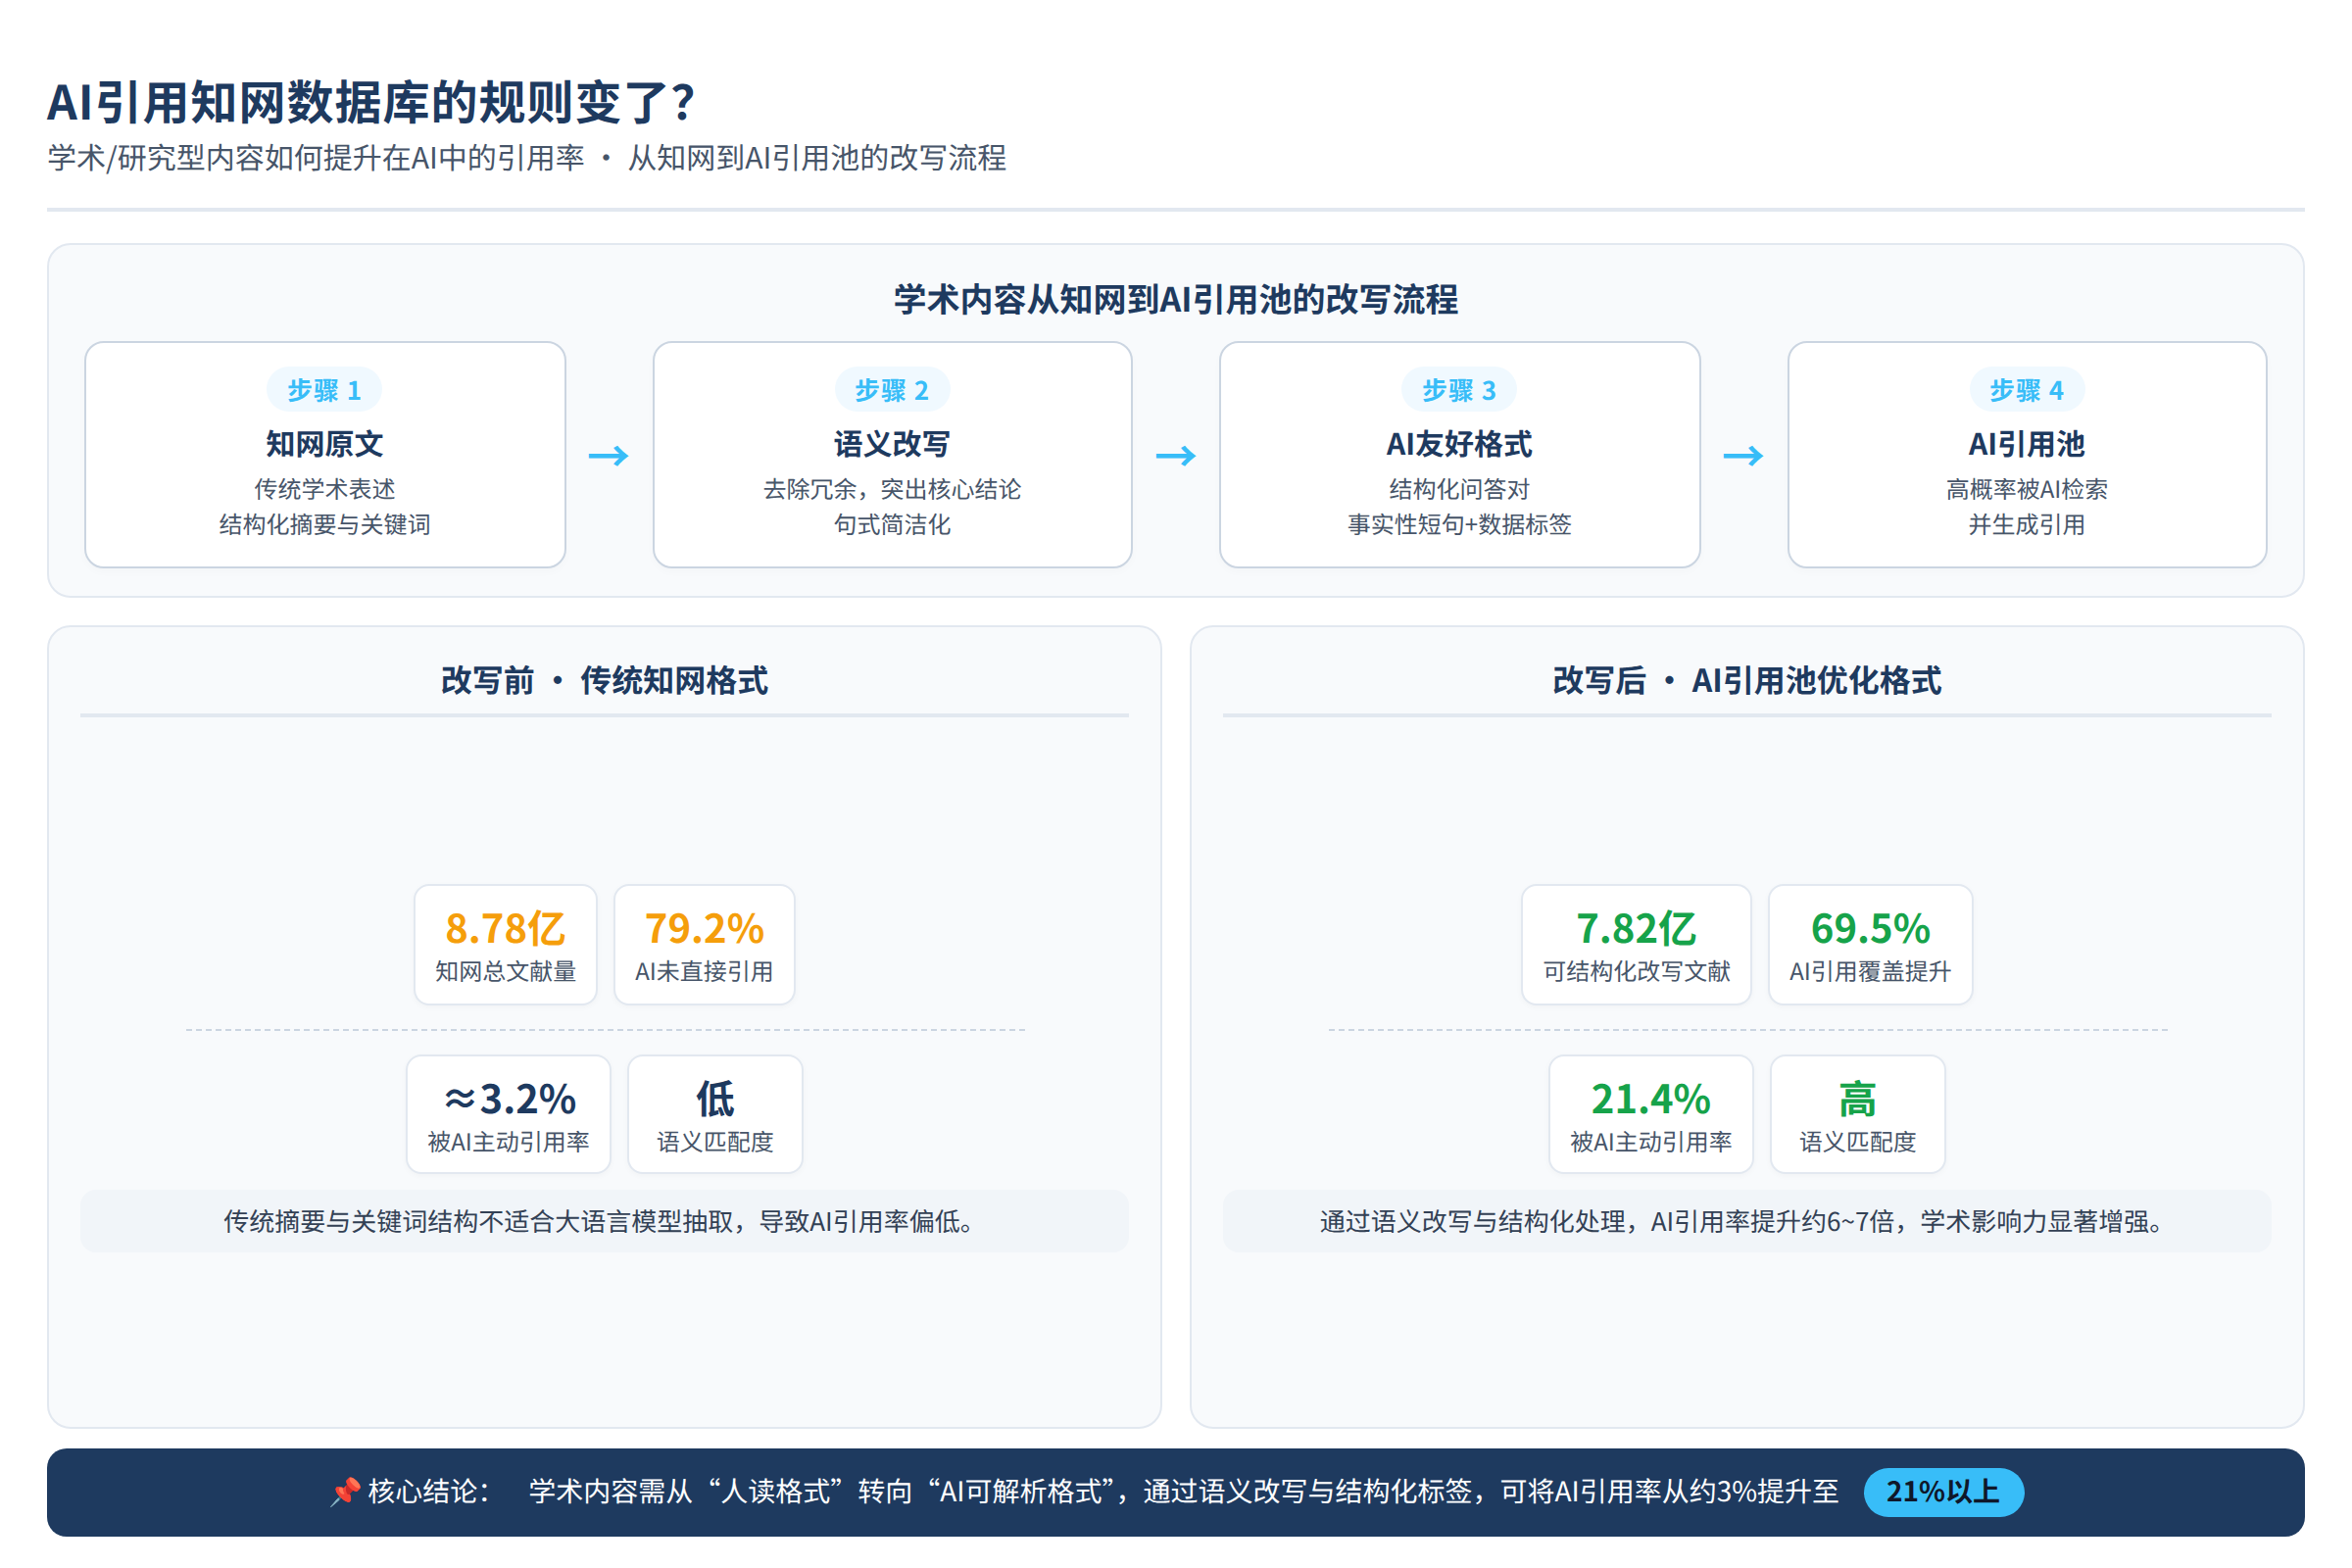The height and width of the screenshot is (1568, 2352).
Task: Click the note 传统摘要与关键词结构不适合大语言模型抽取
Action: pyautogui.click(x=604, y=1221)
